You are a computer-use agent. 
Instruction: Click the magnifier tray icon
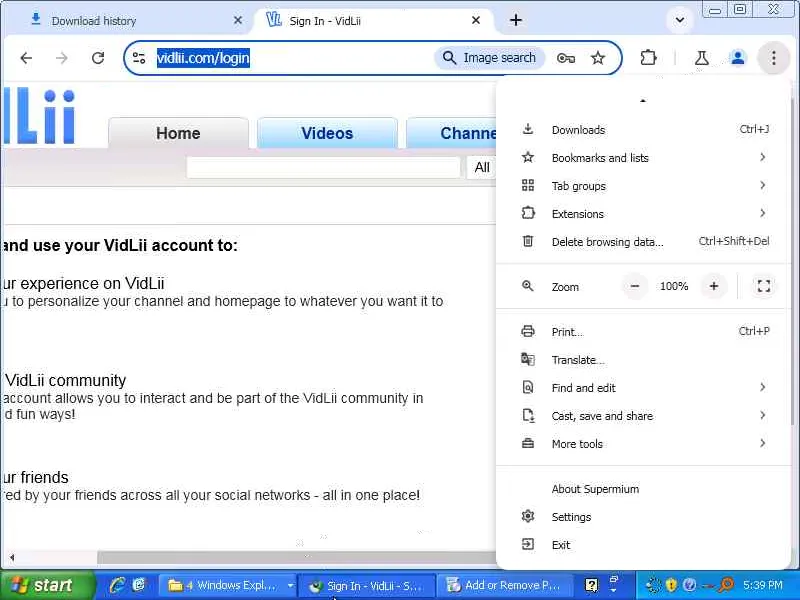(726, 585)
